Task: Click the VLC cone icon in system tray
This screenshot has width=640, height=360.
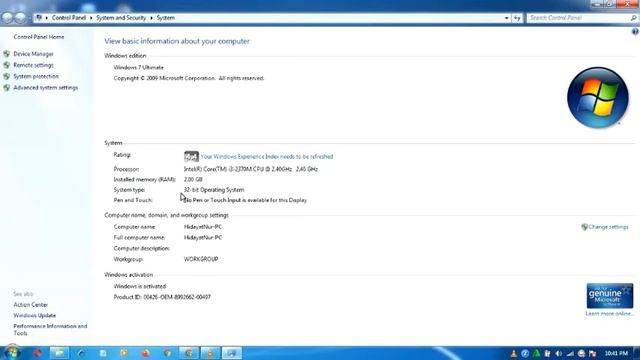Action: [514, 353]
